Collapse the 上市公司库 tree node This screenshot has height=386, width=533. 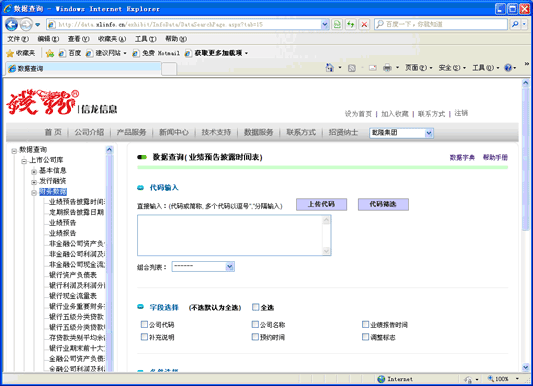(24, 161)
